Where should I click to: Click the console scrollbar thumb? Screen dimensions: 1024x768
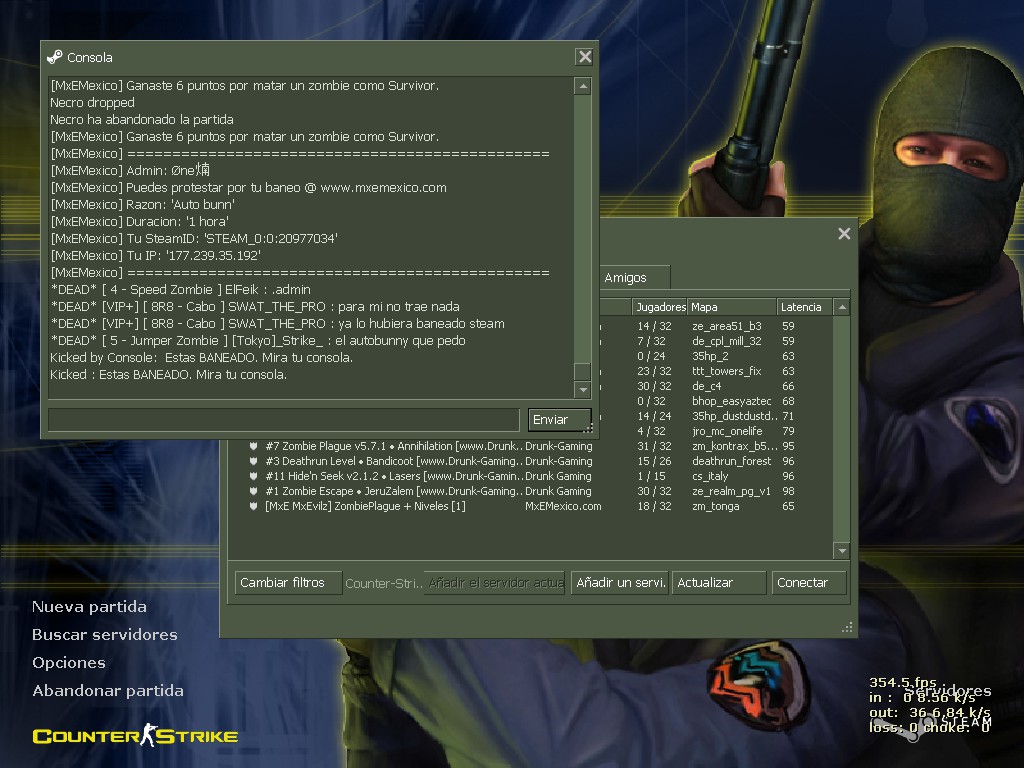pyautogui.click(x=583, y=371)
